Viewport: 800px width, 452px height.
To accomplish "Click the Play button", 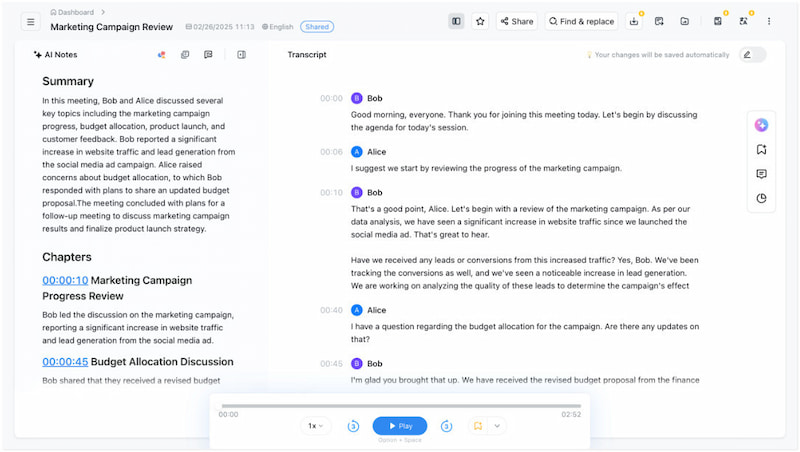I will click(x=400, y=425).
